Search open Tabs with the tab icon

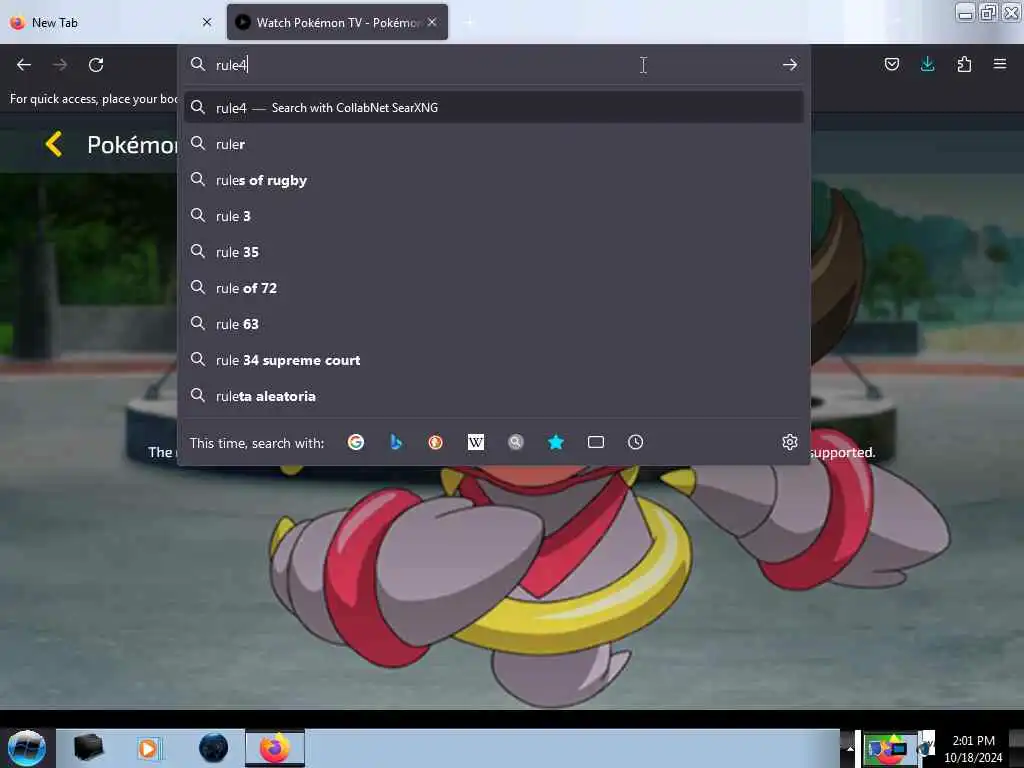pyautogui.click(x=596, y=442)
